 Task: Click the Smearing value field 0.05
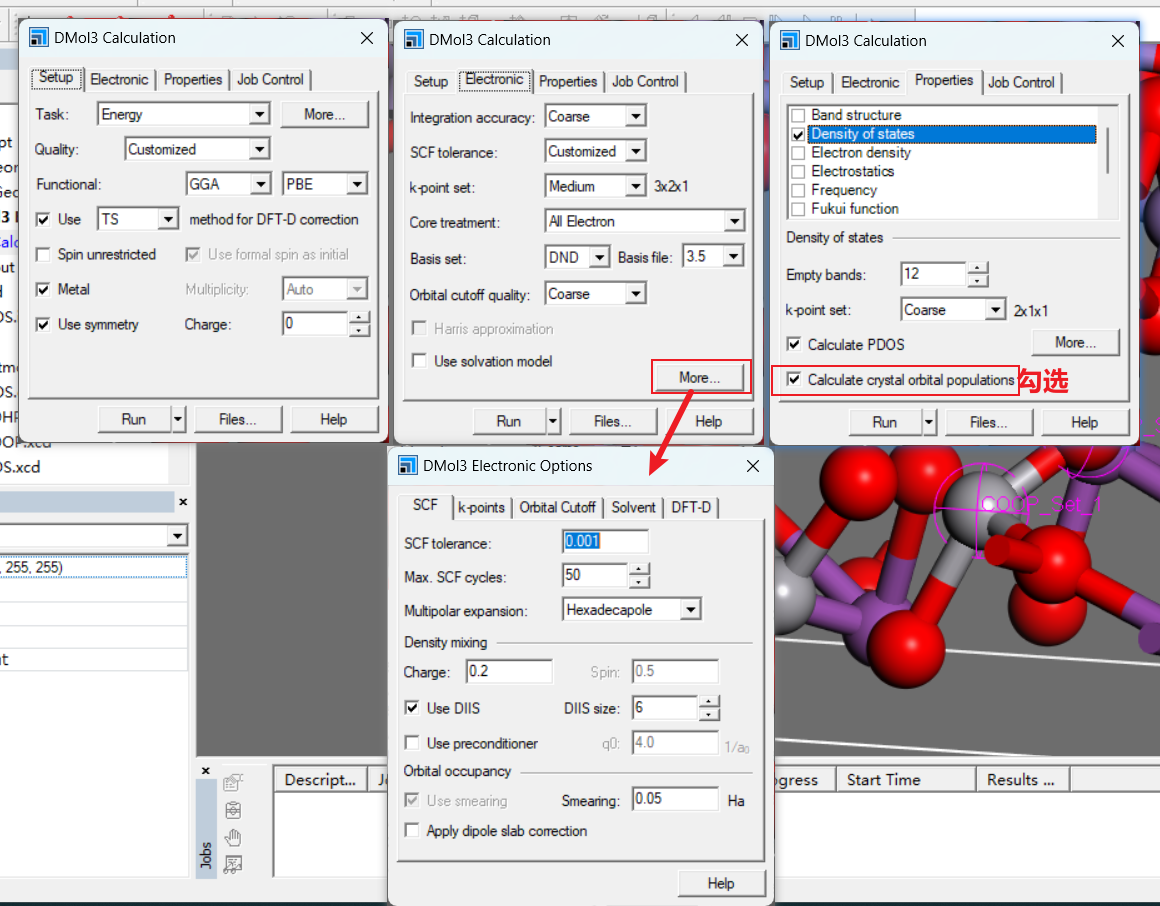tap(675, 799)
